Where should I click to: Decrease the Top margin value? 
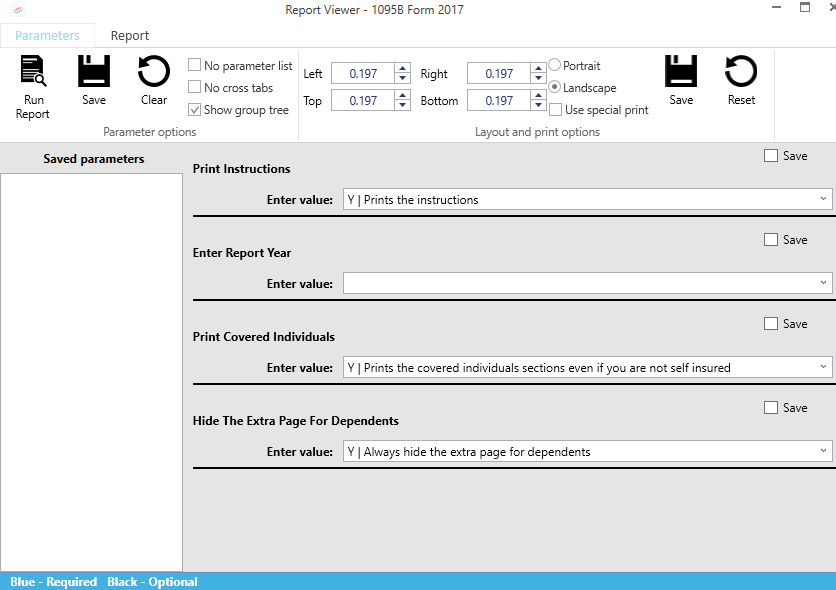coord(403,105)
